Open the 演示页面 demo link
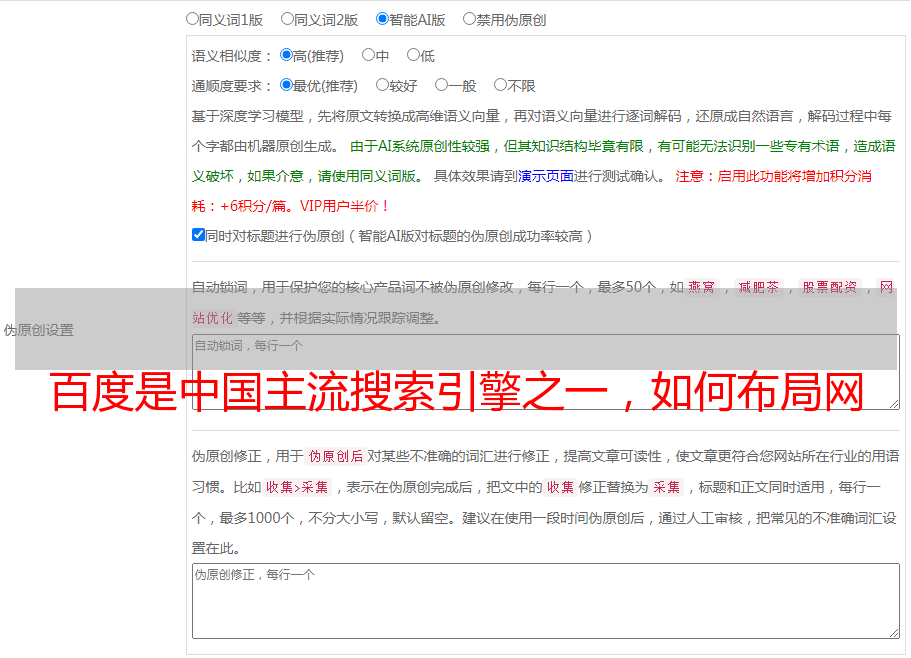The width and height of the screenshot is (911, 658). [546, 176]
